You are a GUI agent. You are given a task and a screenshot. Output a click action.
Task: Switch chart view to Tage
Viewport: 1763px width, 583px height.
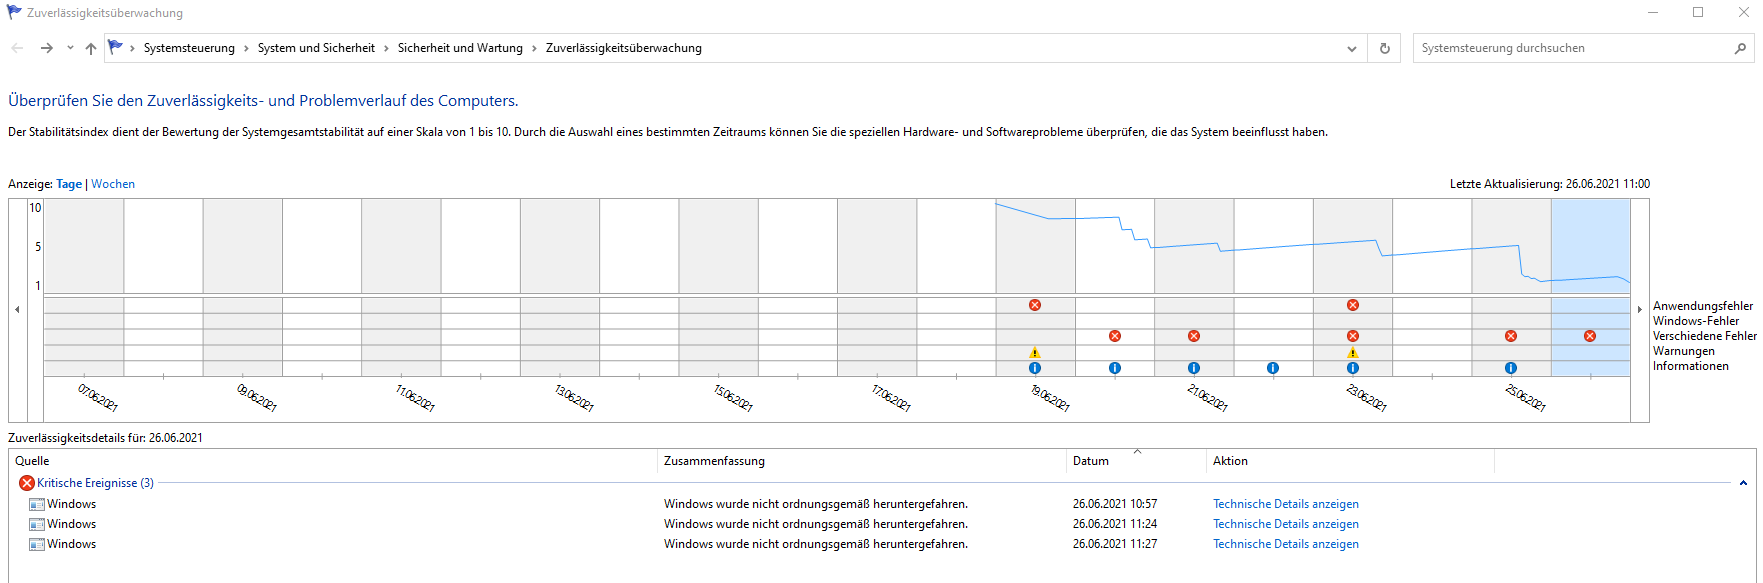[x=69, y=184]
